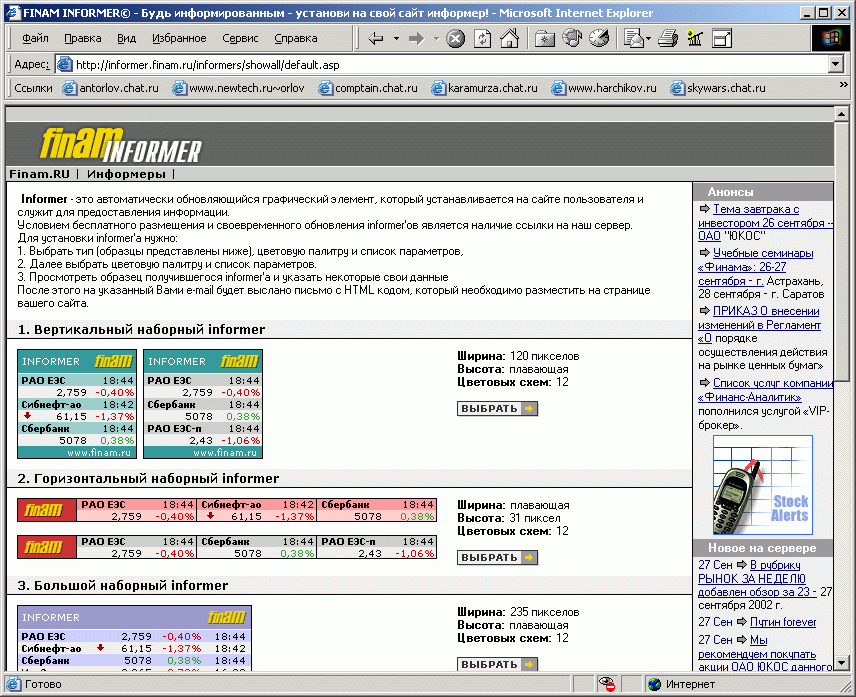Click the page scrollbar up arrow
The height and width of the screenshot is (697, 856).
click(841, 114)
